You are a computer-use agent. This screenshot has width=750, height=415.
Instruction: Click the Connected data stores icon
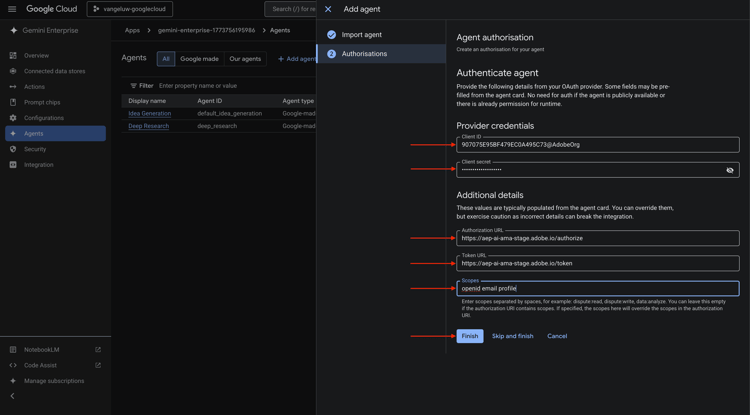click(13, 71)
